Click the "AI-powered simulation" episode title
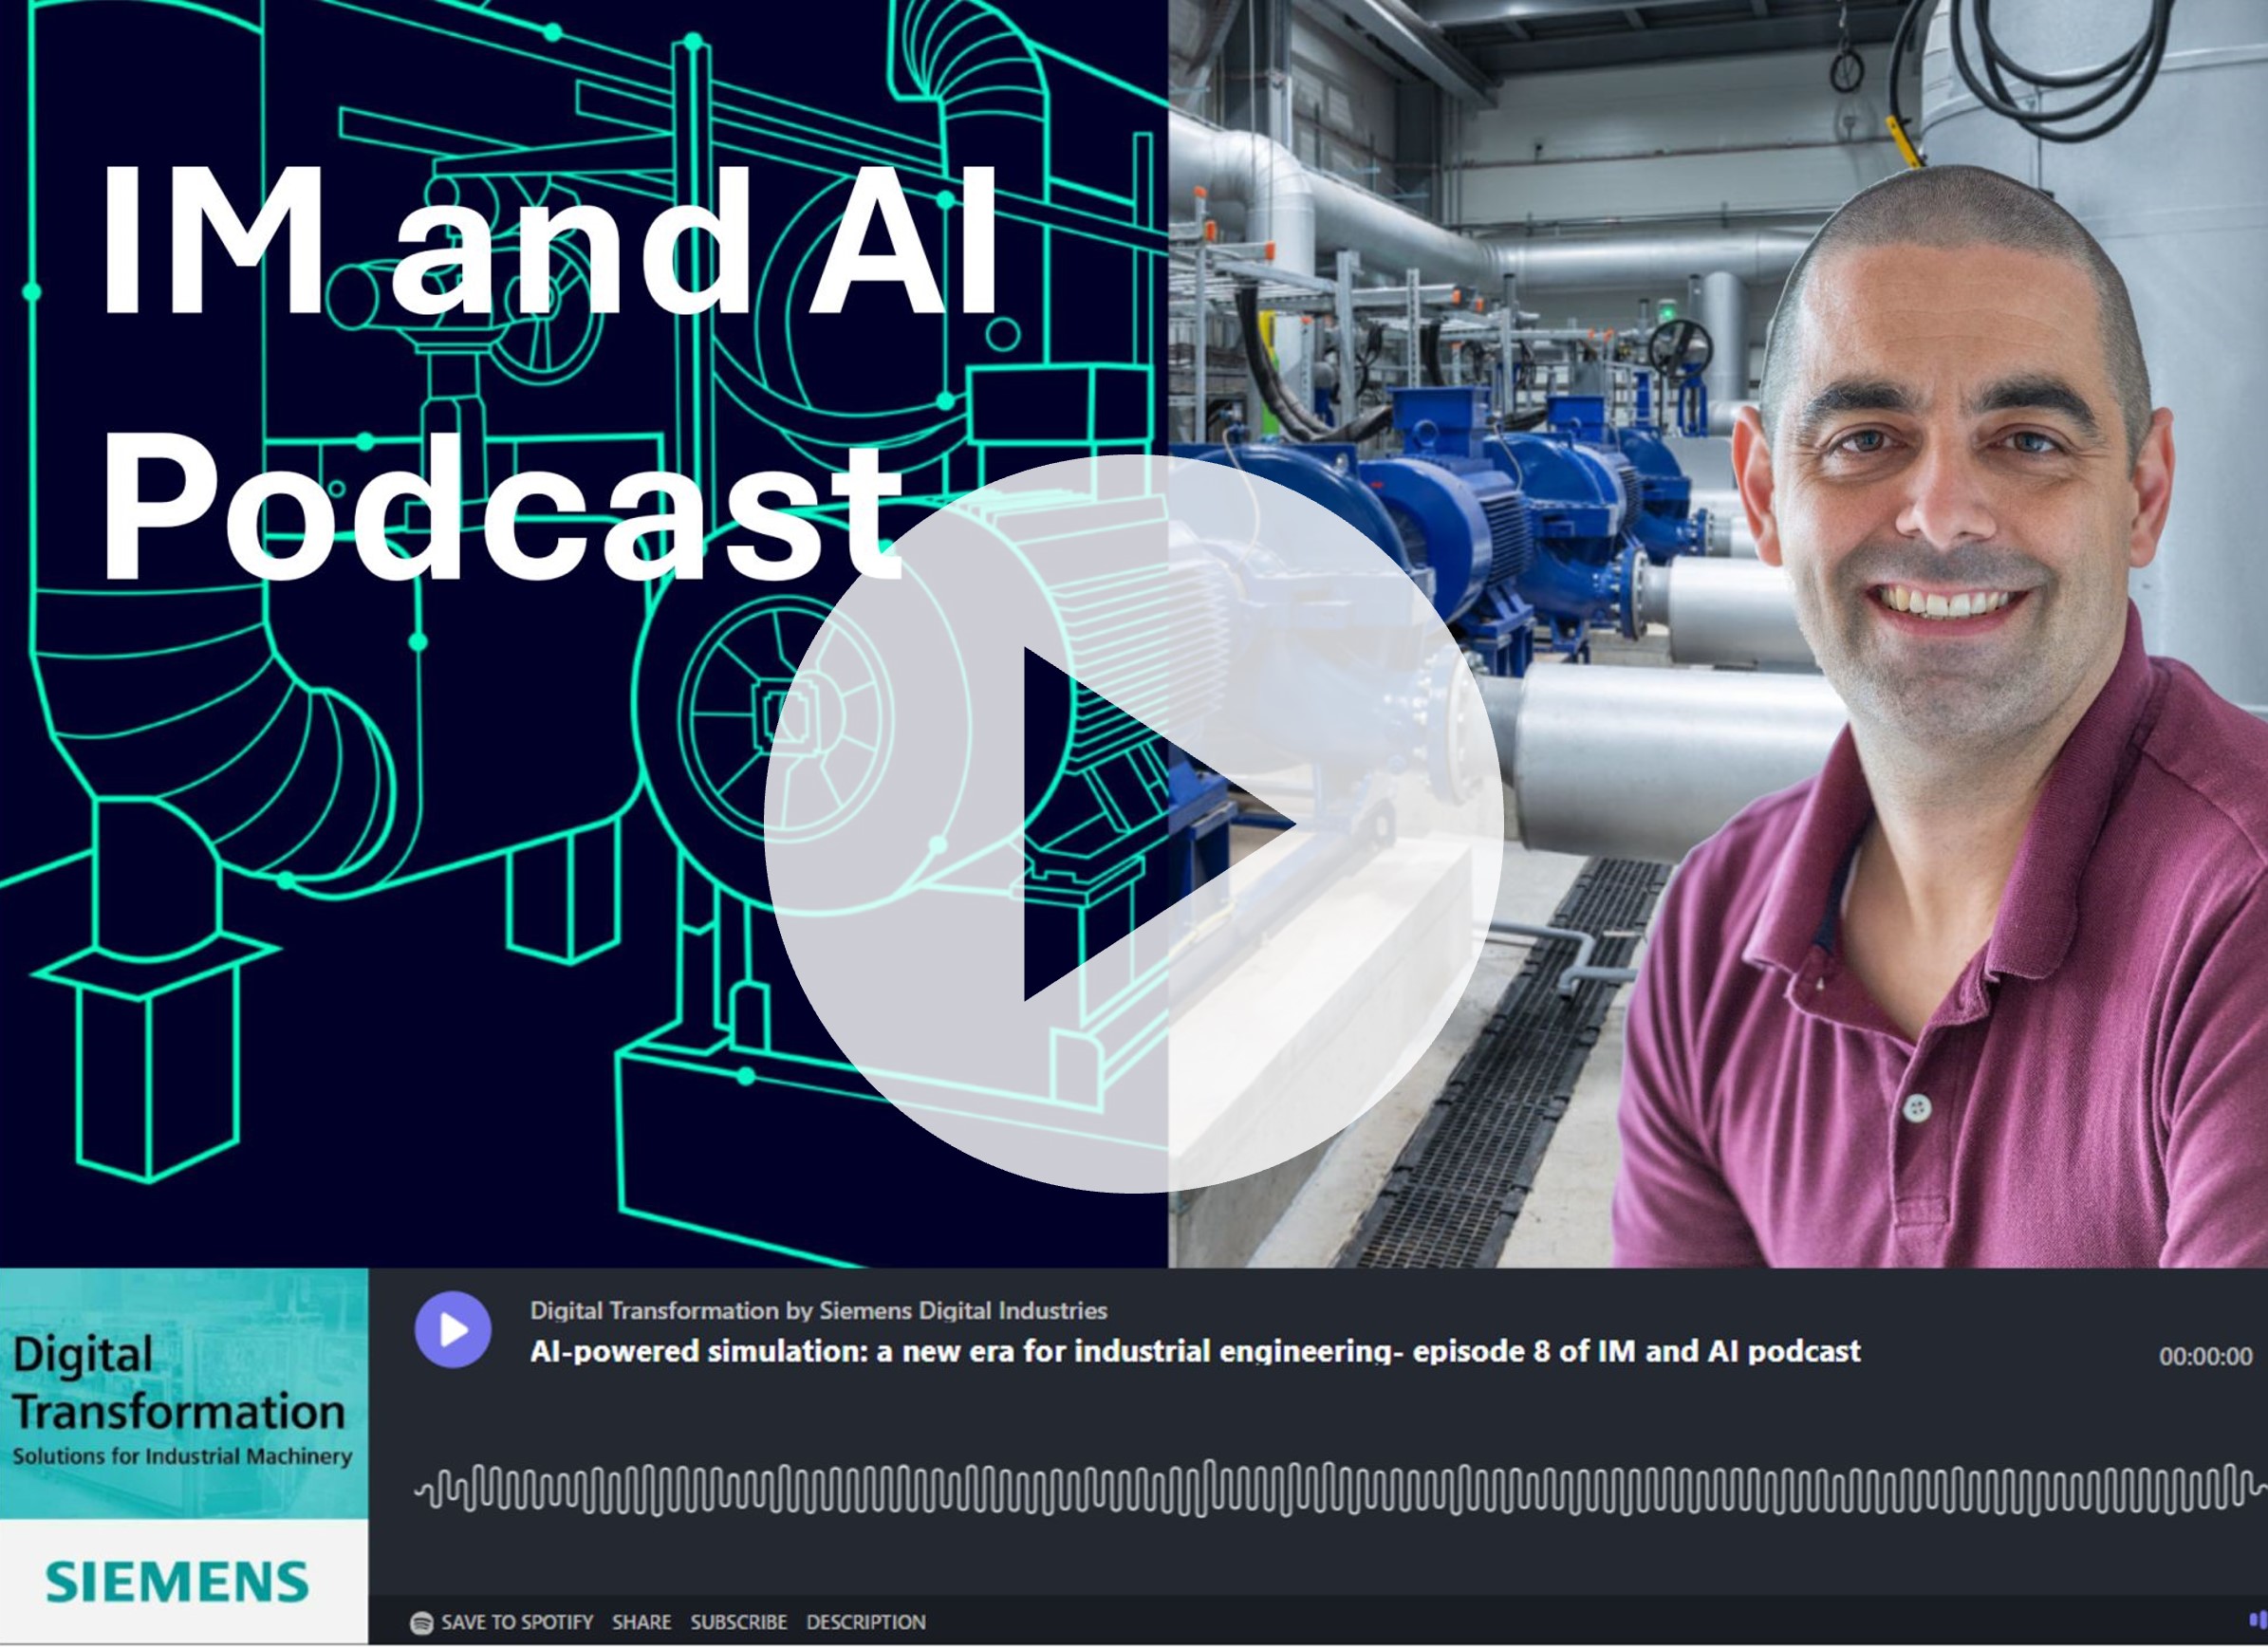The height and width of the screenshot is (1649, 2268). click(1195, 1352)
